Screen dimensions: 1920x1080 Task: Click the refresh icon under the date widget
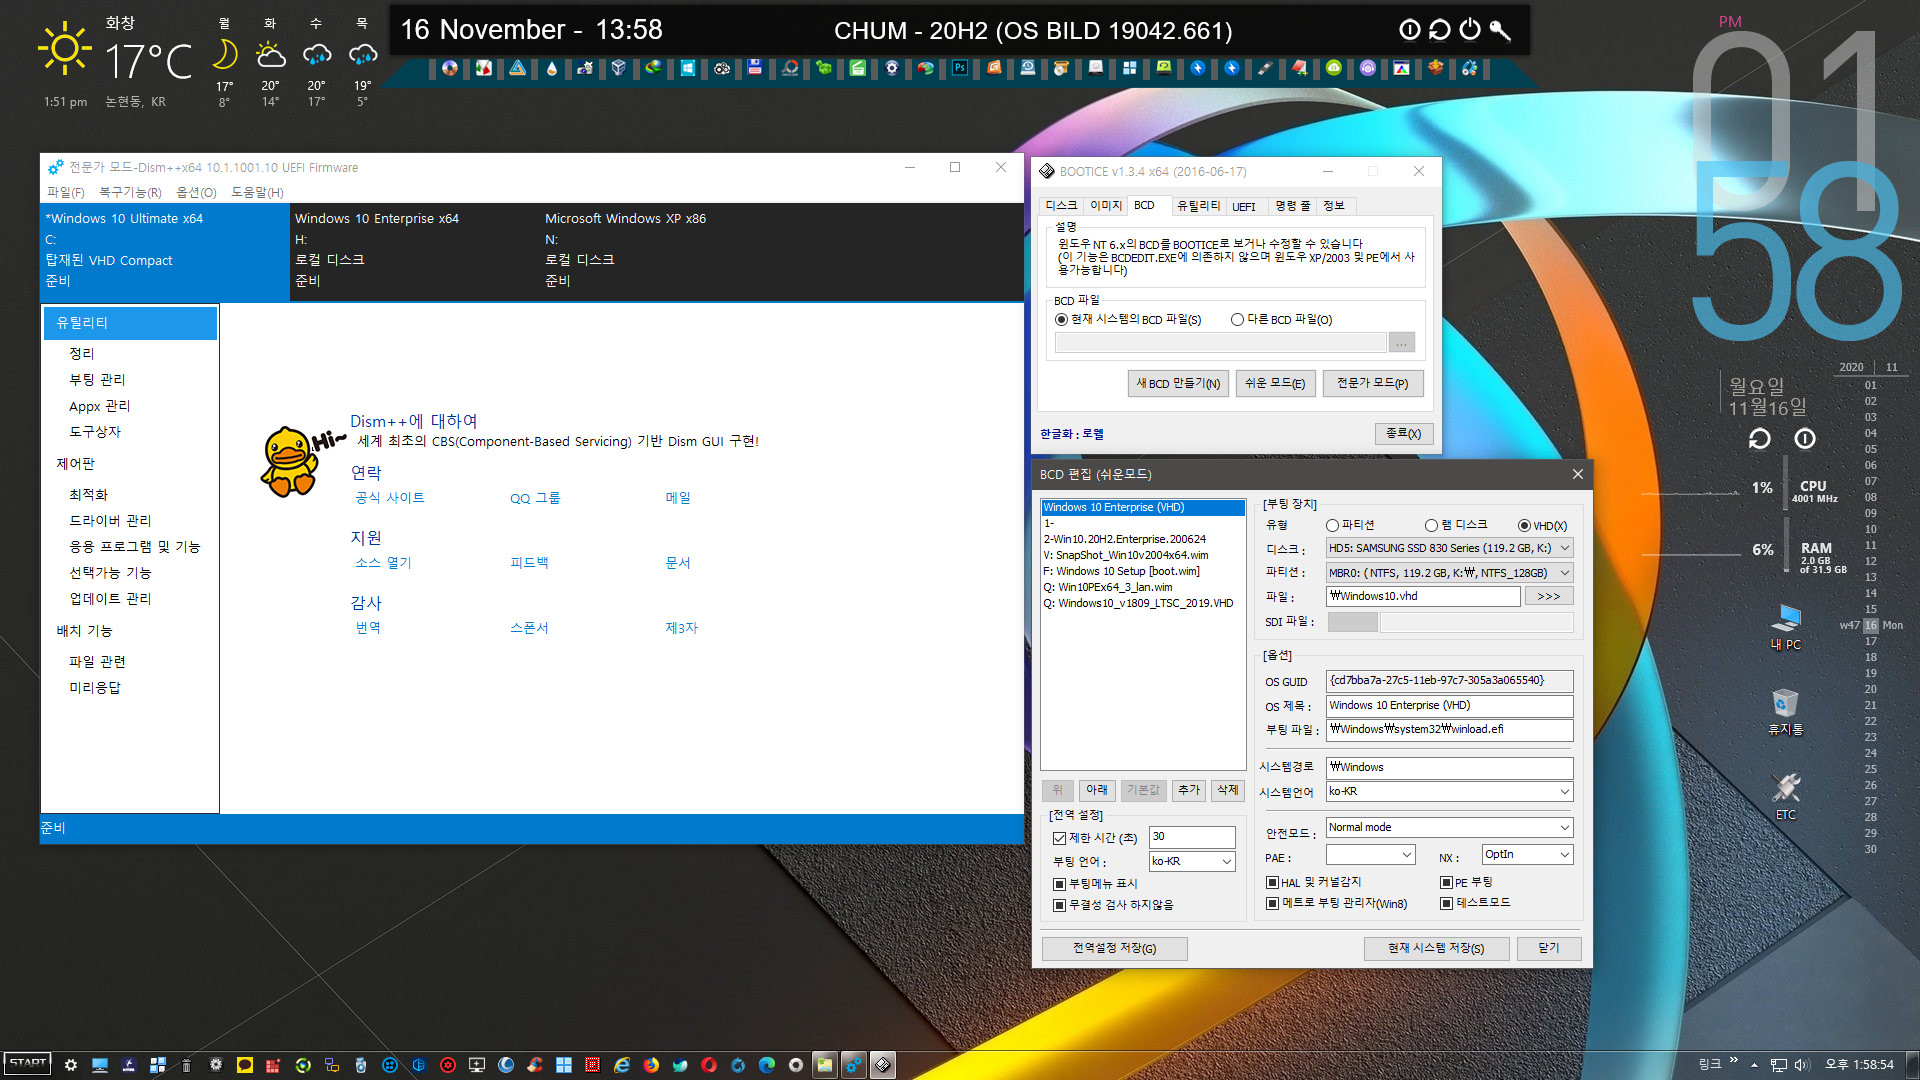tap(1759, 439)
